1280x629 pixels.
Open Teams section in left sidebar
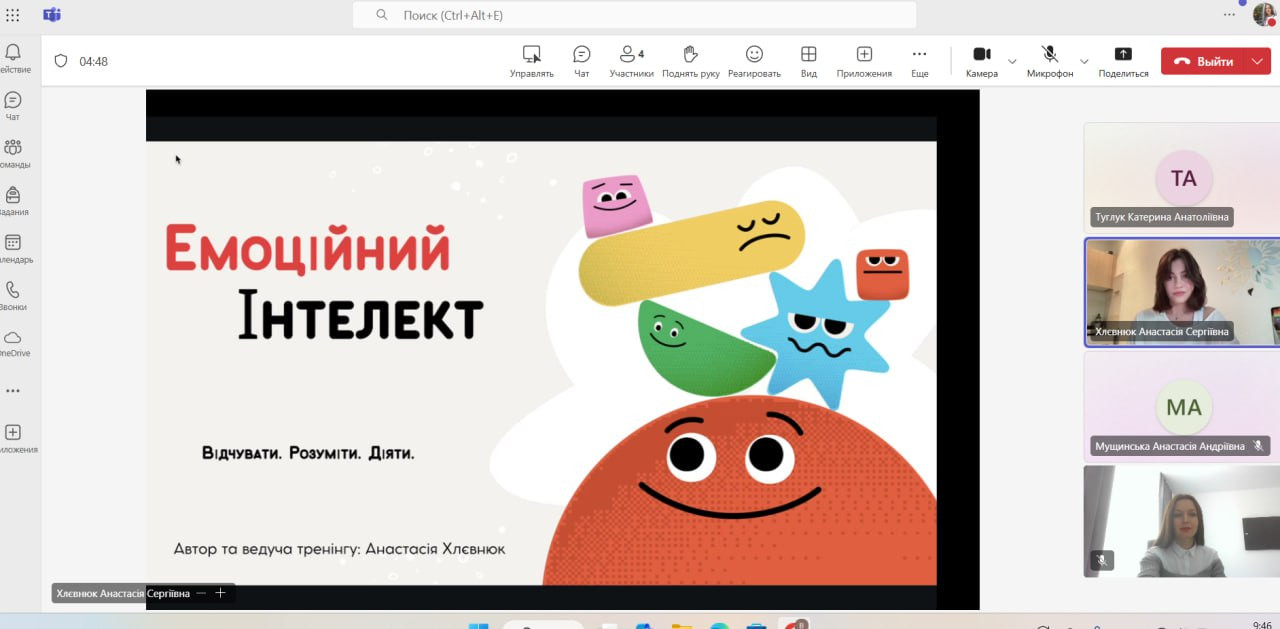pyautogui.click(x=13, y=154)
